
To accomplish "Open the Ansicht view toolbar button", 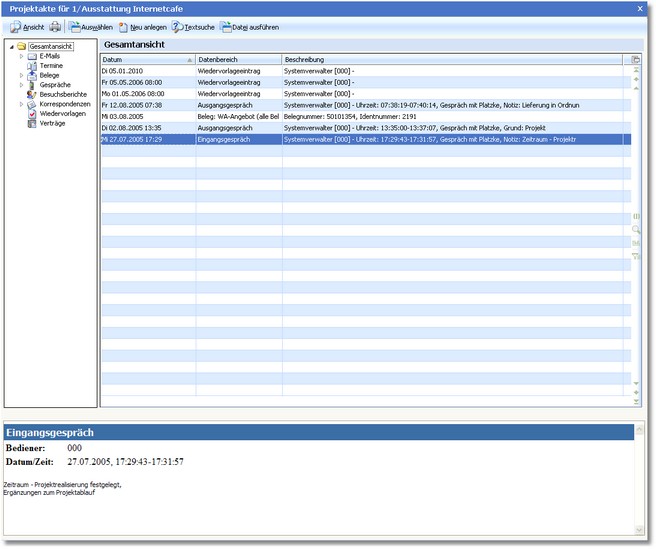I will [27, 27].
